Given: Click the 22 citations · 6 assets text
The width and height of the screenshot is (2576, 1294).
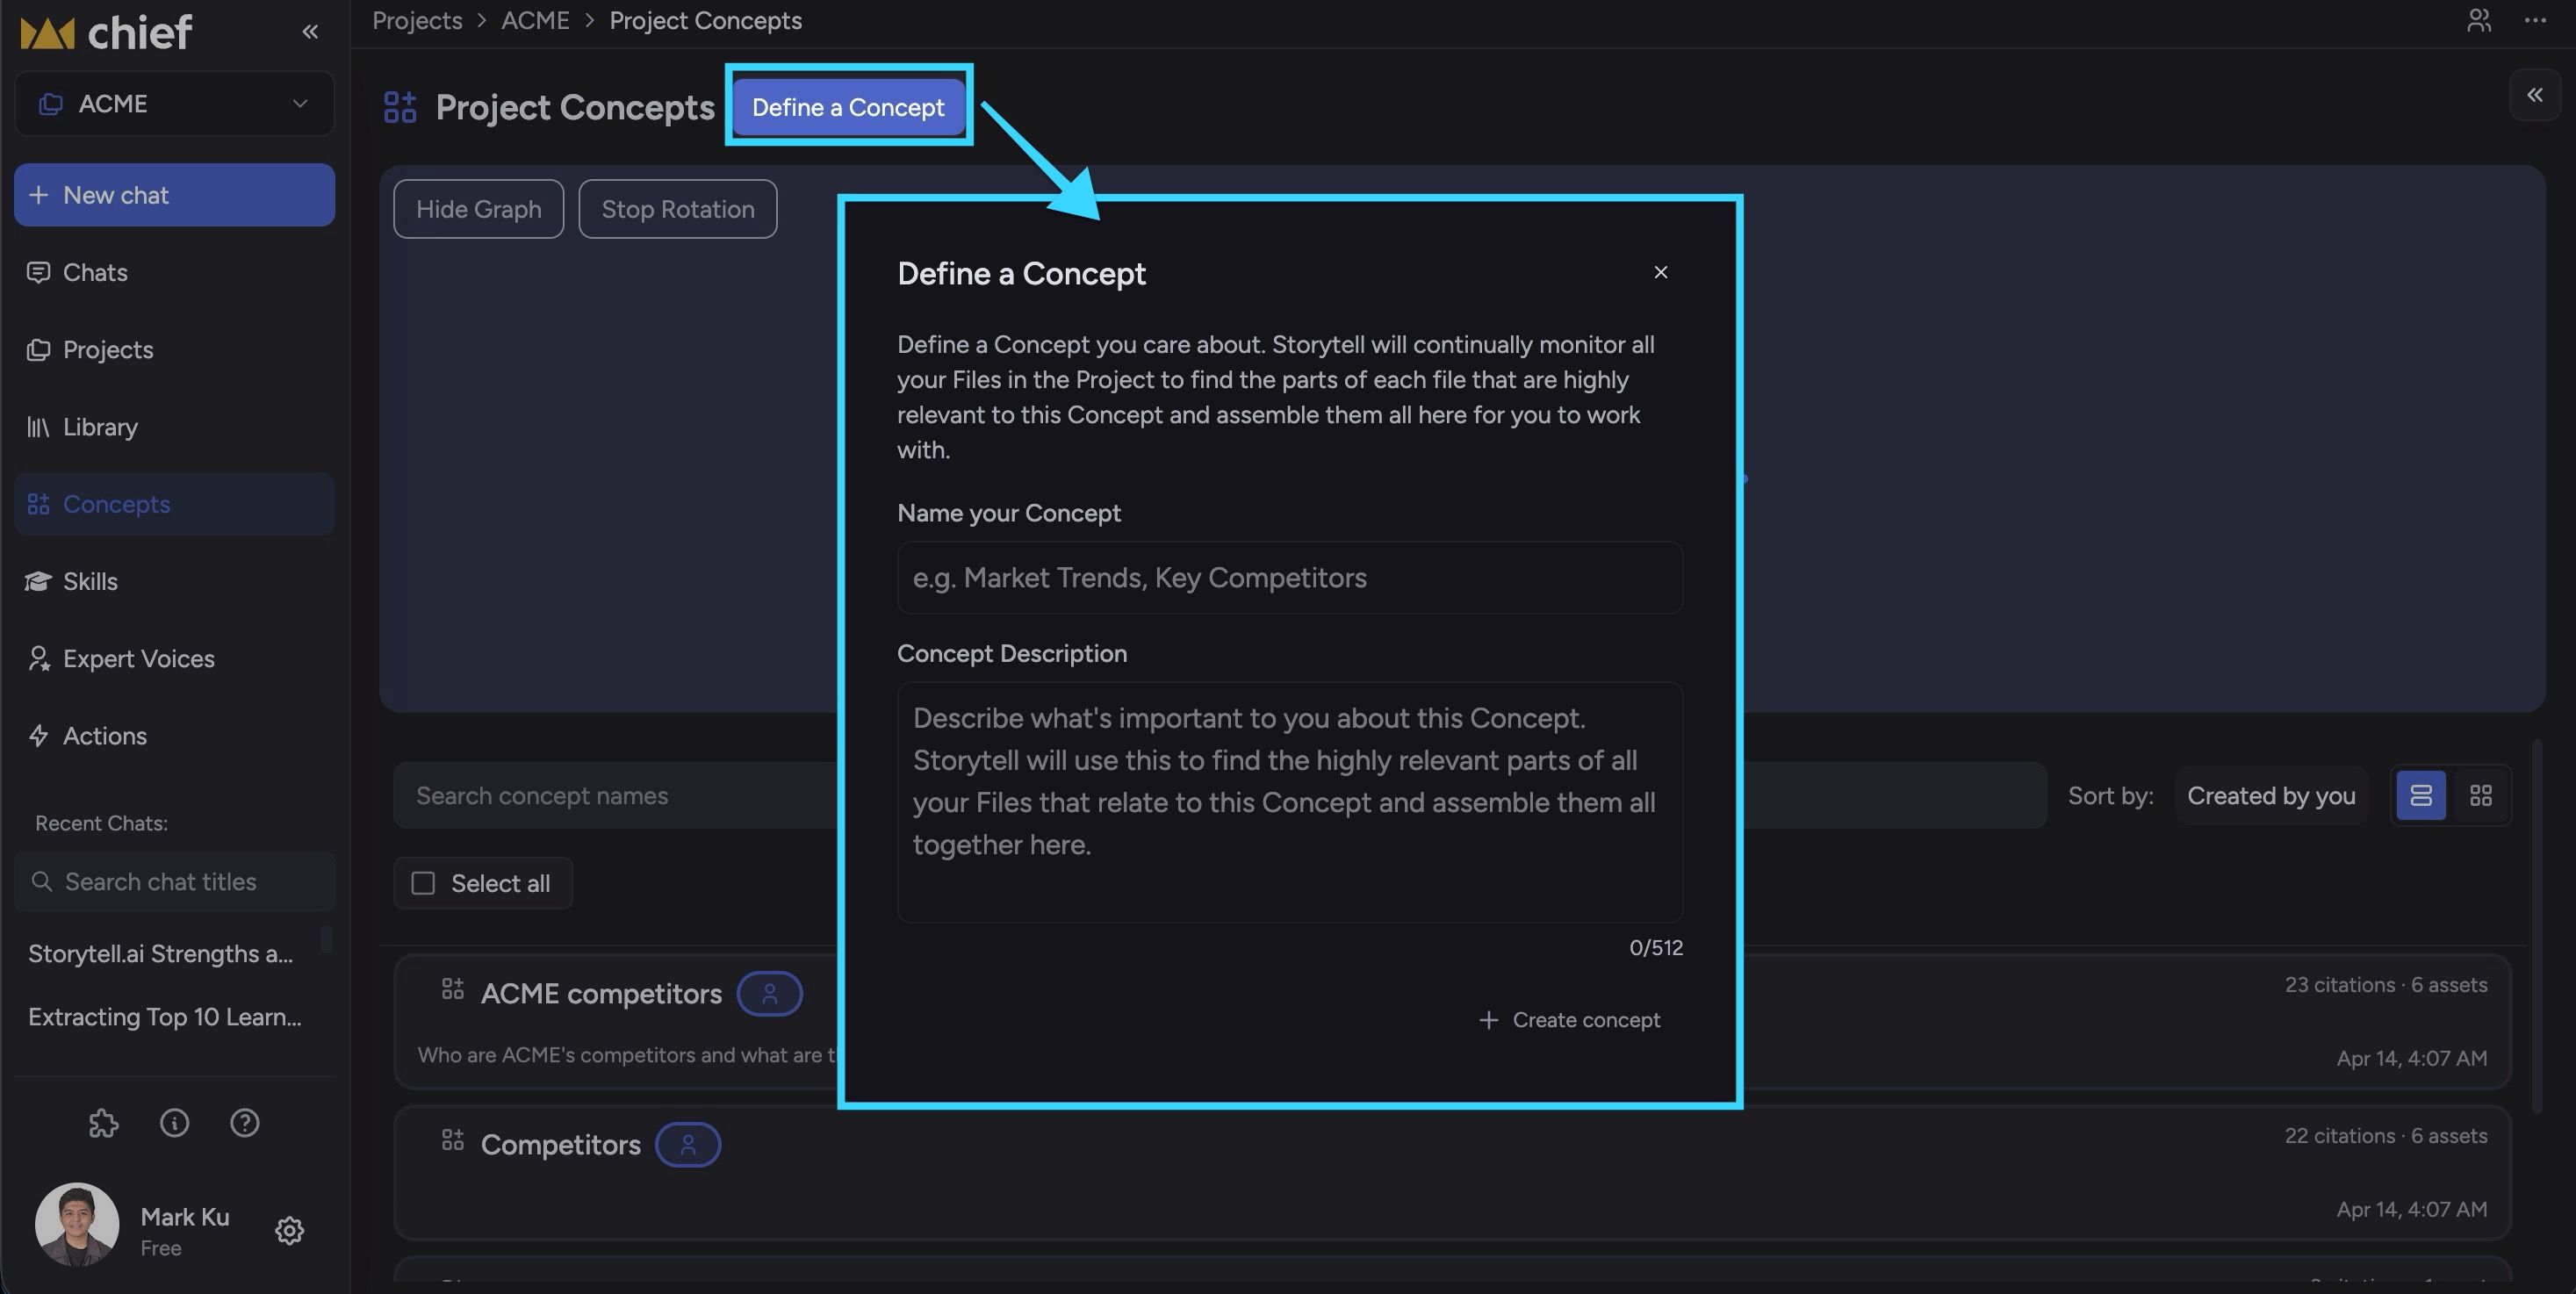Looking at the screenshot, I should 2386,1136.
